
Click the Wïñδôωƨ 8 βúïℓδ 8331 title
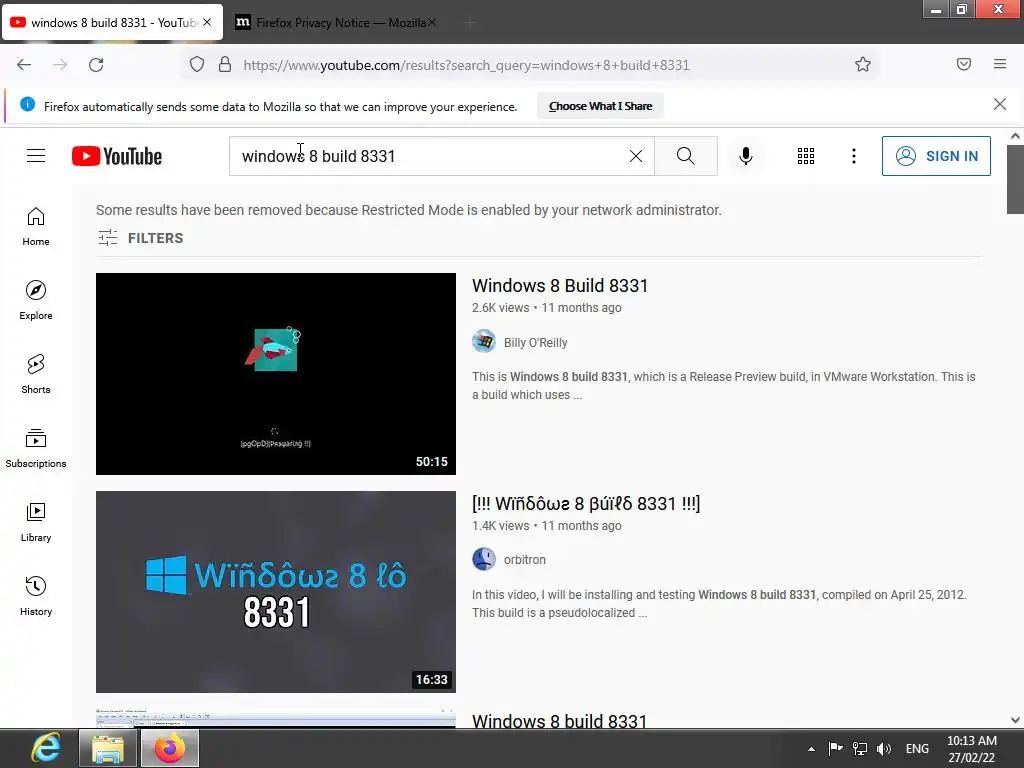[x=586, y=504]
